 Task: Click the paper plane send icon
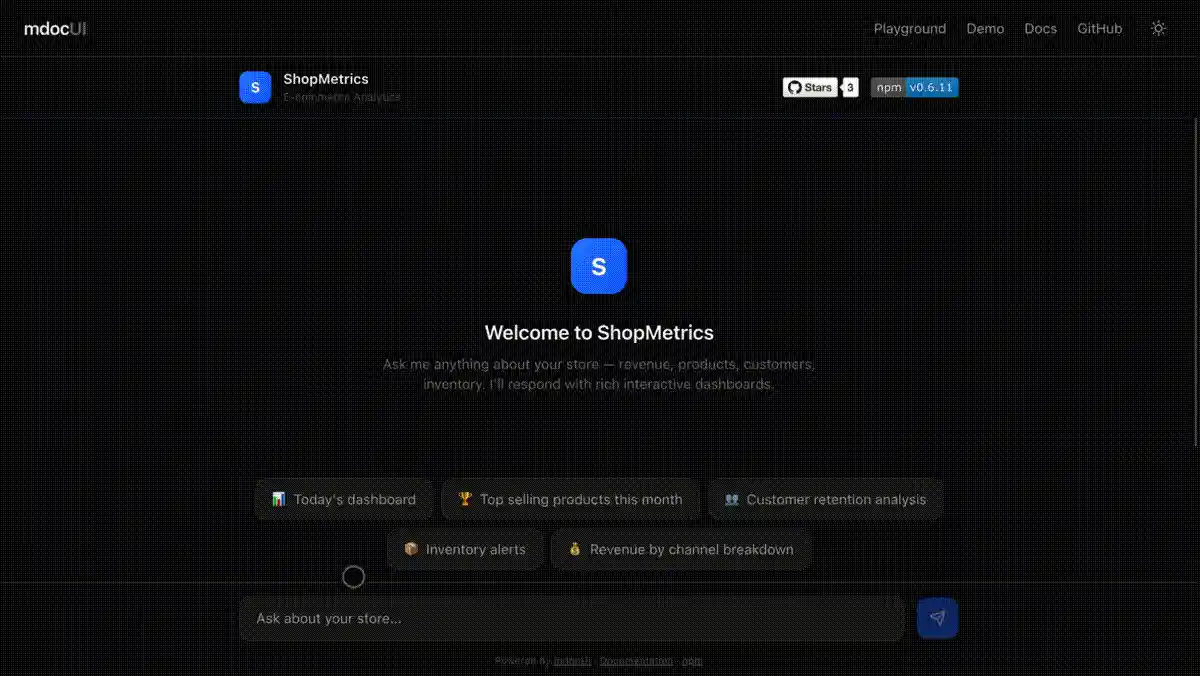click(936, 618)
